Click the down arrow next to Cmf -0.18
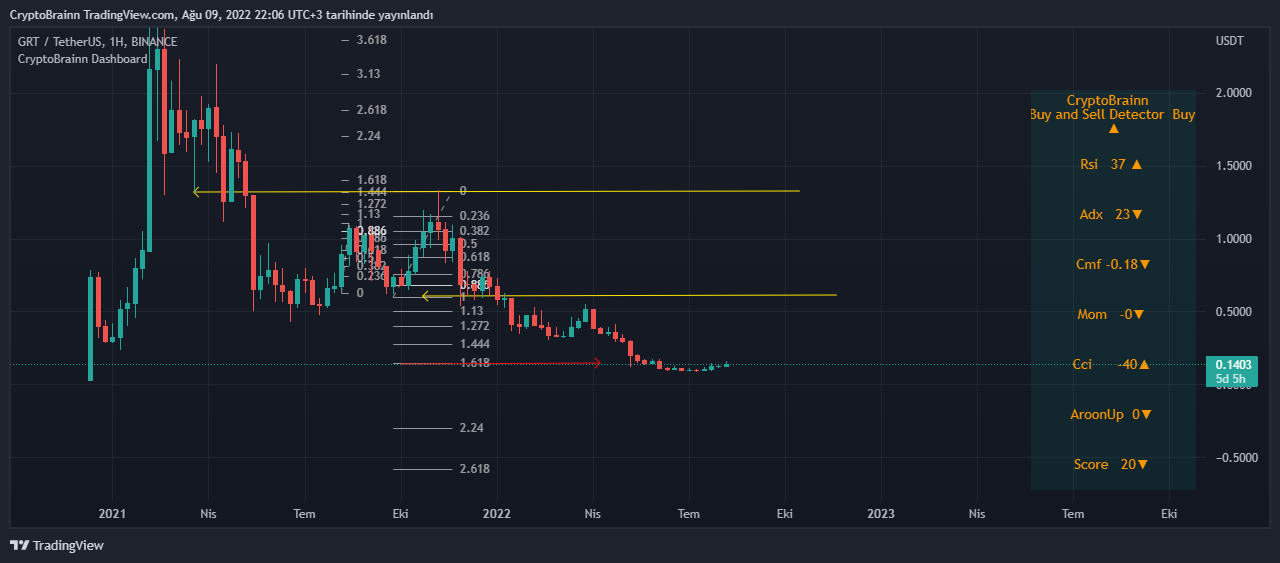The image size is (1280, 563). click(x=1145, y=265)
